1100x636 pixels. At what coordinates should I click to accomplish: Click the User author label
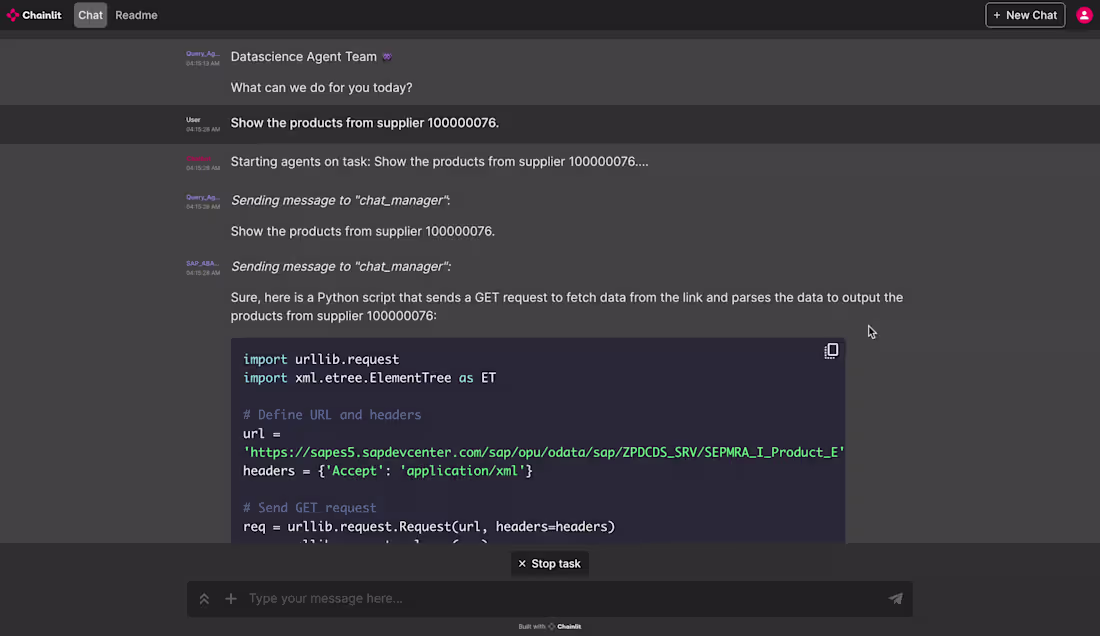click(193, 120)
